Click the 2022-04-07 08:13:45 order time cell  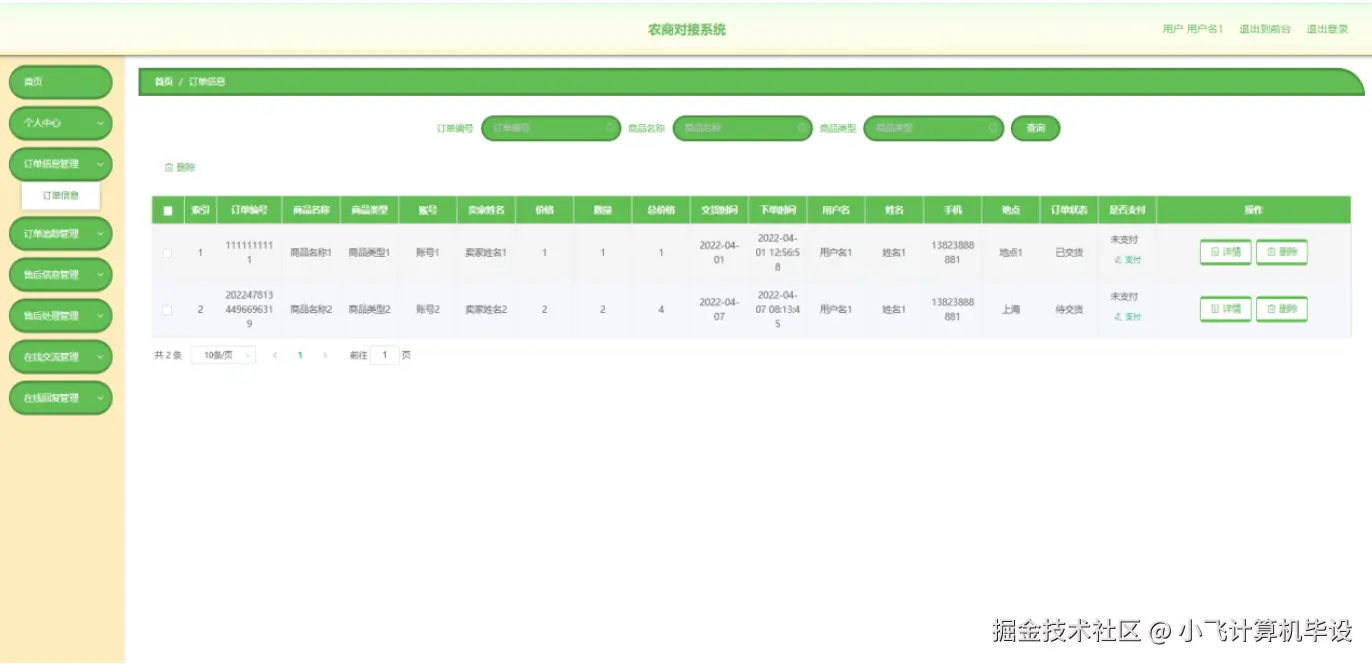777,310
